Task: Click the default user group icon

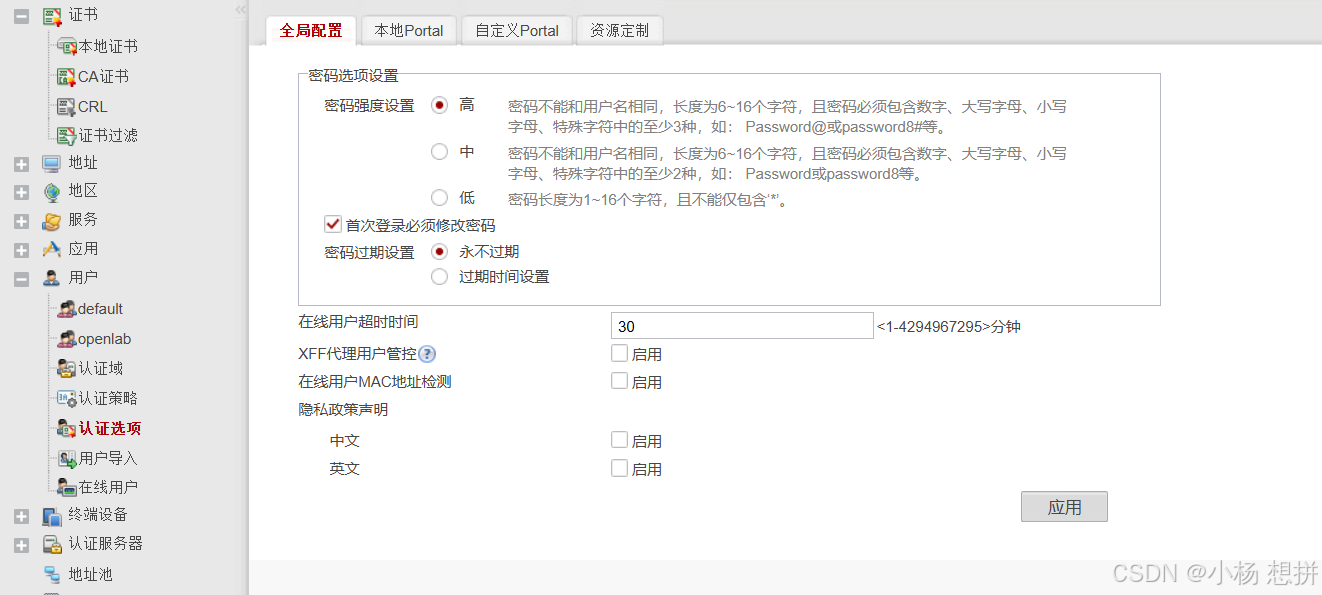Action: (x=67, y=309)
